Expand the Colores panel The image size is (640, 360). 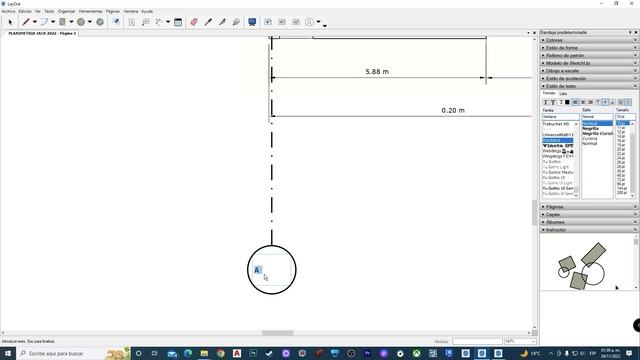(589, 40)
